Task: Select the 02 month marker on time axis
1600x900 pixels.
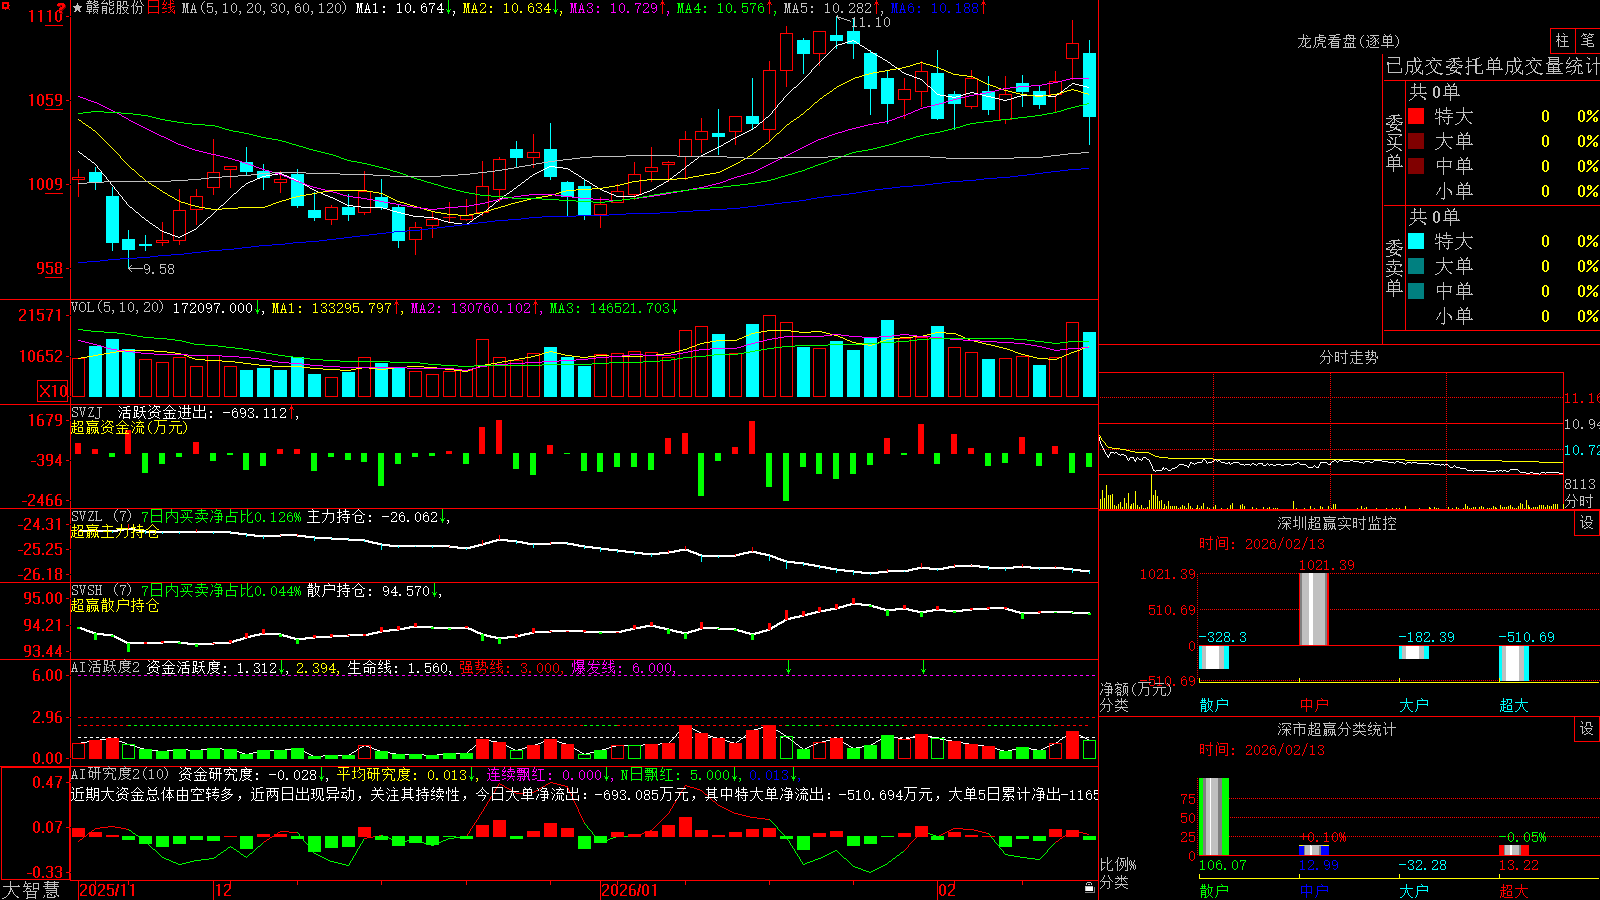Action: click(947, 890)
